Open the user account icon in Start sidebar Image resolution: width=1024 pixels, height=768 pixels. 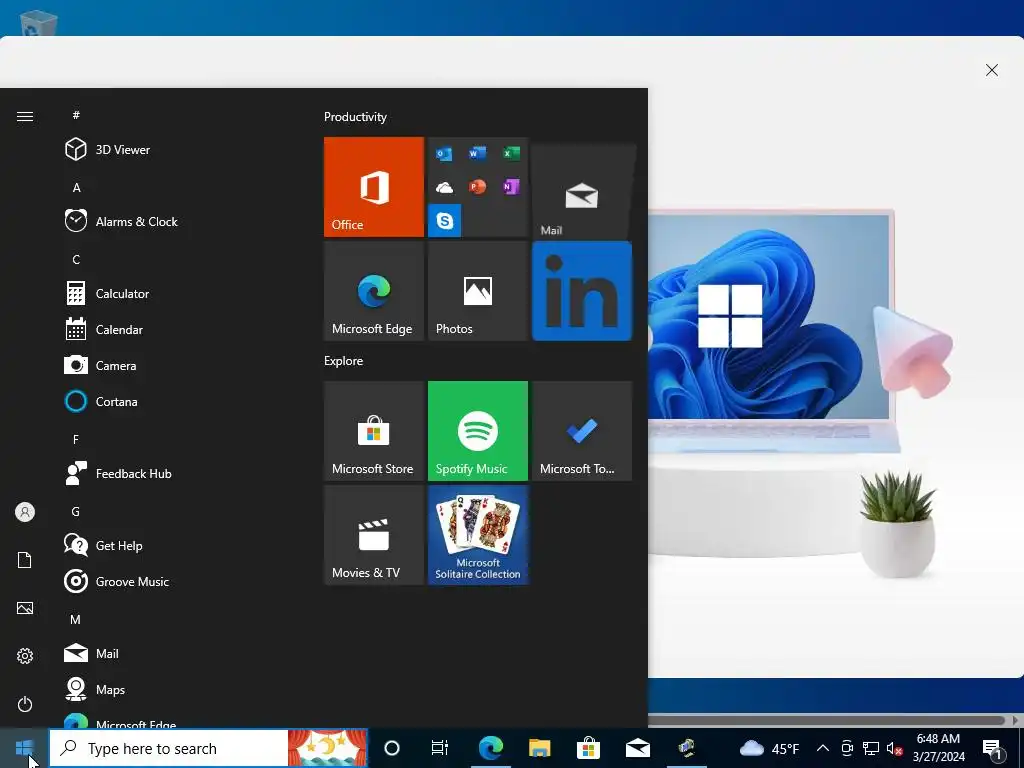[x=25, y=512]
